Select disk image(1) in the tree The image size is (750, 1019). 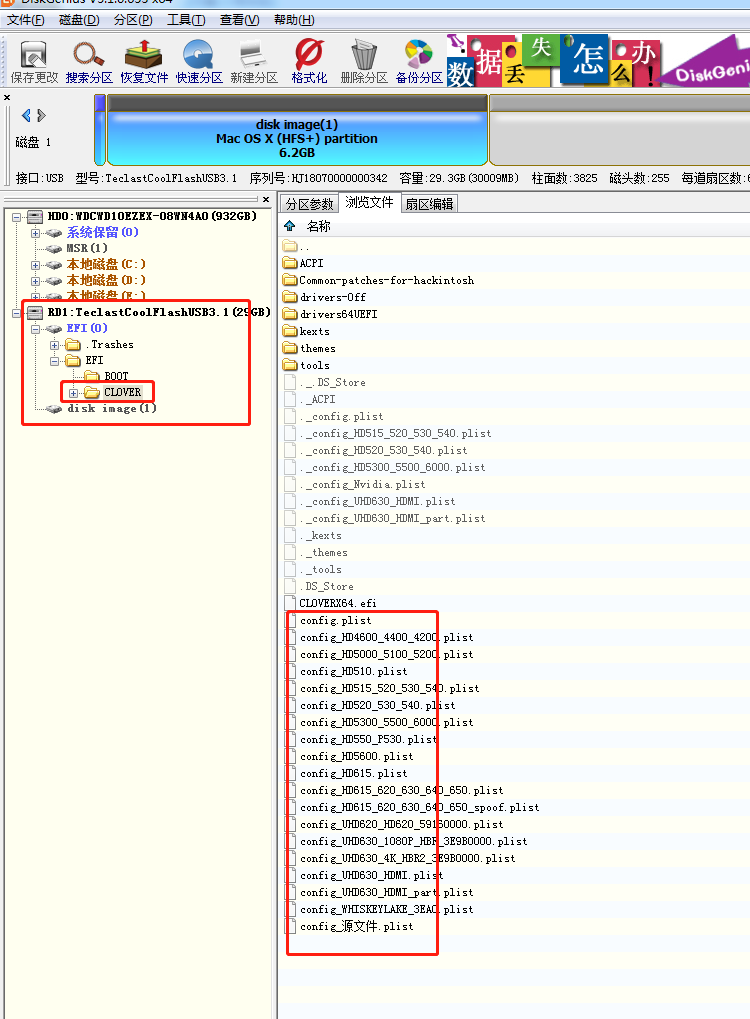112,408
